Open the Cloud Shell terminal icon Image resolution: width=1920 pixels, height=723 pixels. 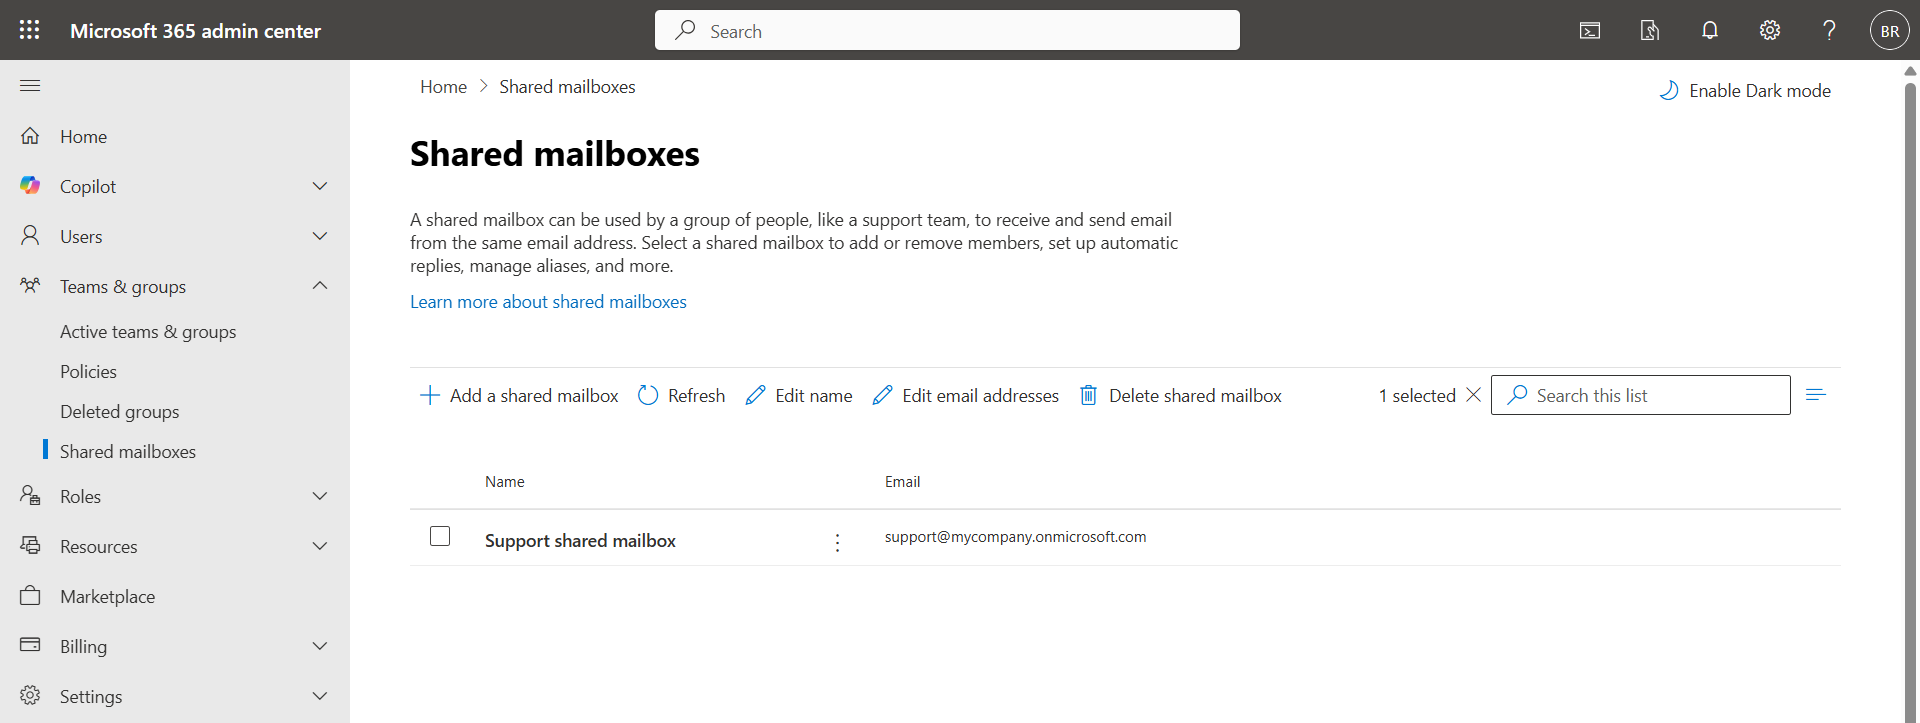(x=1589, y=31)
